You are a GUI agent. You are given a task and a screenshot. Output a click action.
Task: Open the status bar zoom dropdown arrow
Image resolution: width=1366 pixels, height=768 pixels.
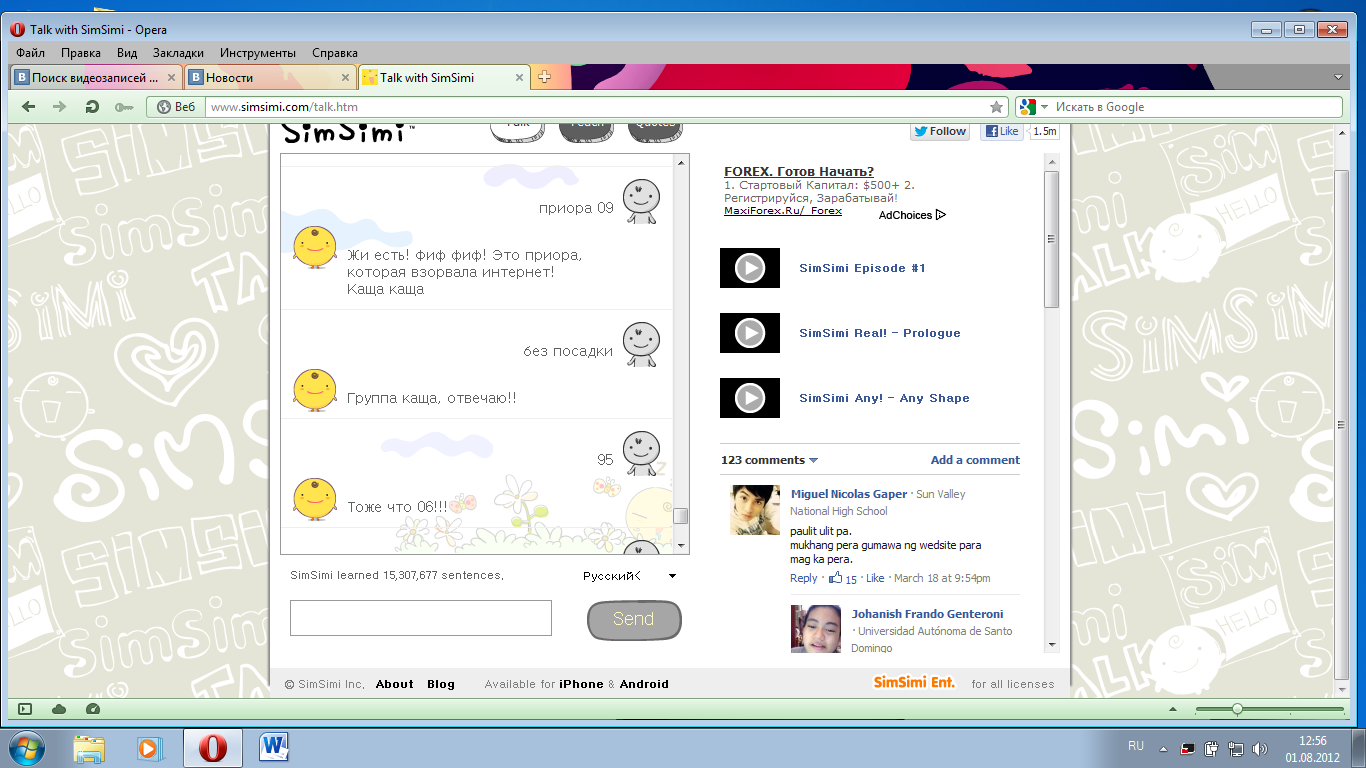click(1175, 709)
